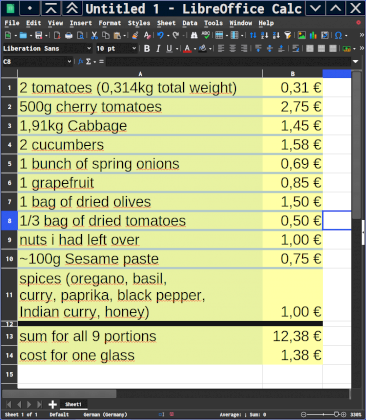Open the File menu
Screen dimensions: 366x420
coord(12,23)
